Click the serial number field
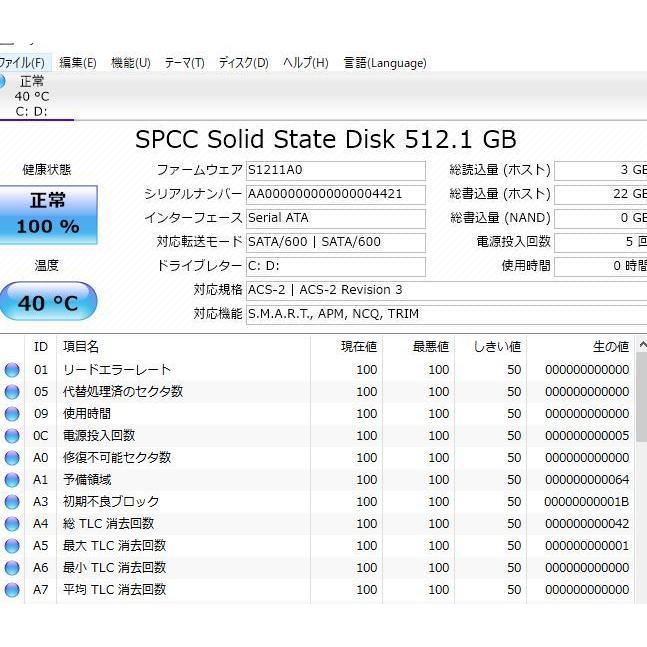This screenshot has height=647, width=647. pyautogui.click(x=335, y=194)
